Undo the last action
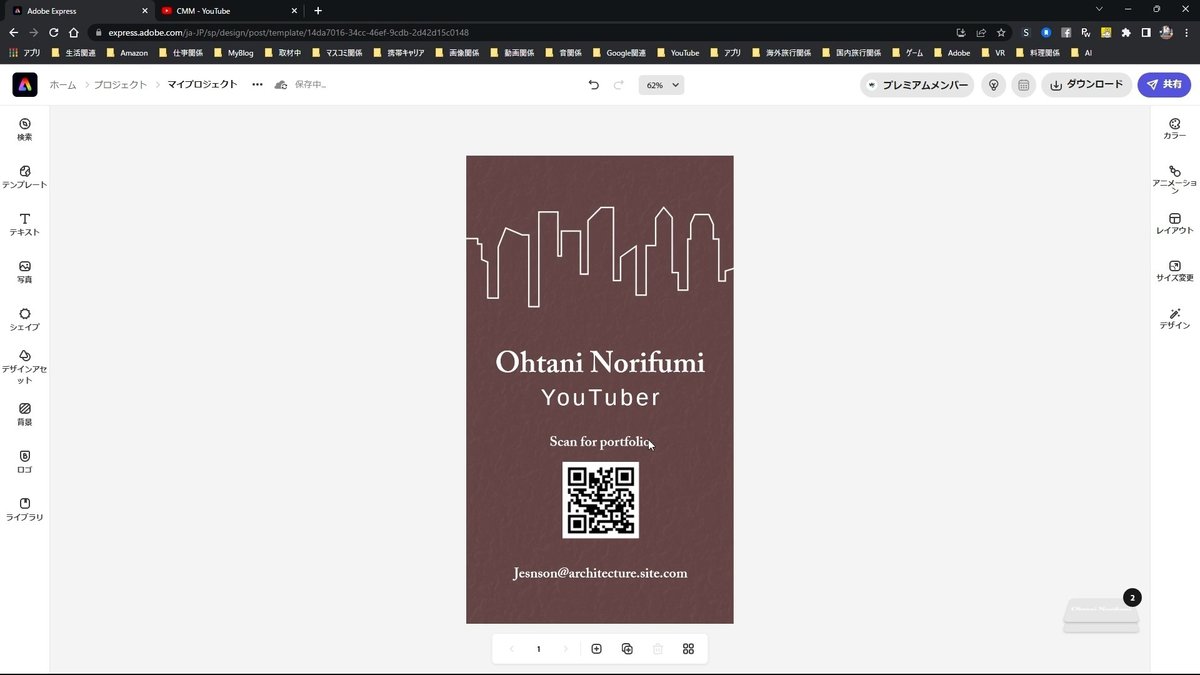This screenshot has width=1200, height=675. pos(594,85)
